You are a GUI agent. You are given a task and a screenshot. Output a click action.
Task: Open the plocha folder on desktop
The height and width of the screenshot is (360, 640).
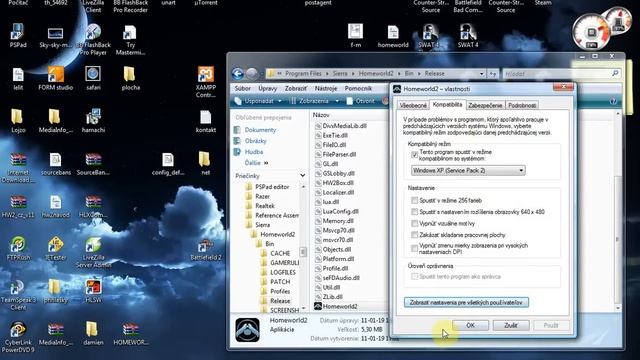coord(131,78)
